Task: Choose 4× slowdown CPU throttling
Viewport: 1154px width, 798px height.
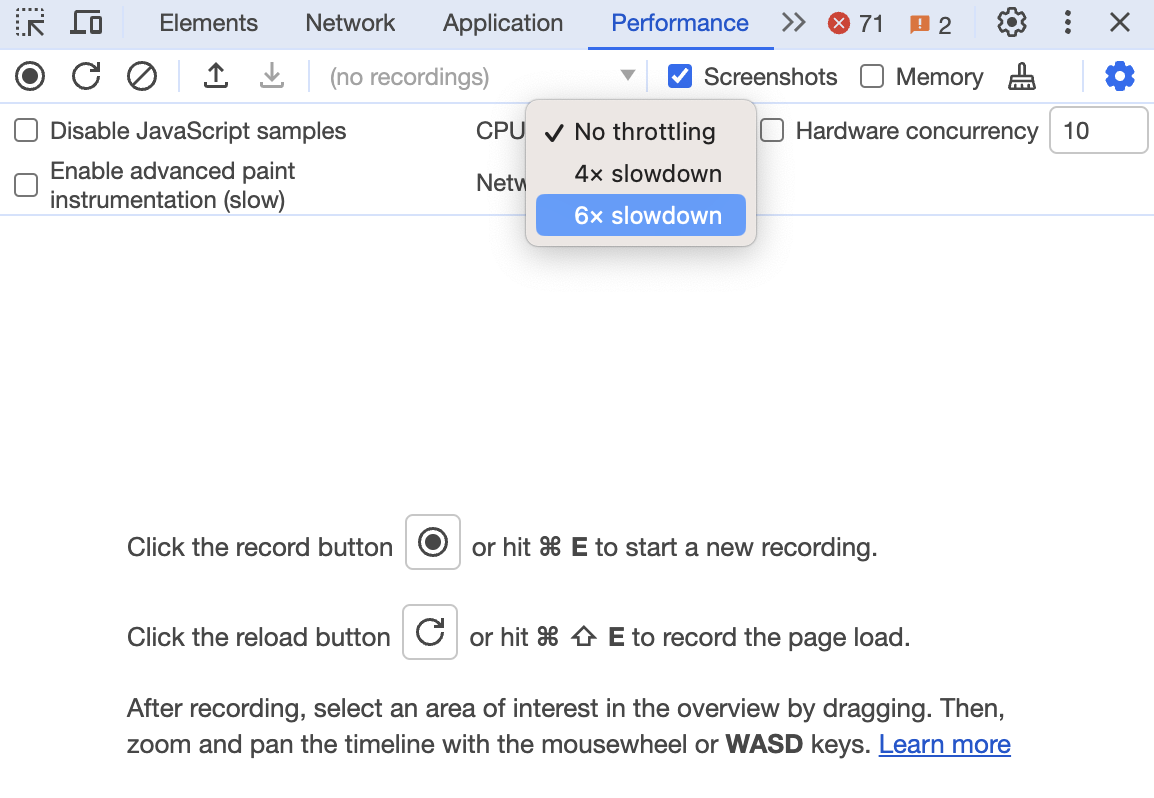Action: point(641,174)
